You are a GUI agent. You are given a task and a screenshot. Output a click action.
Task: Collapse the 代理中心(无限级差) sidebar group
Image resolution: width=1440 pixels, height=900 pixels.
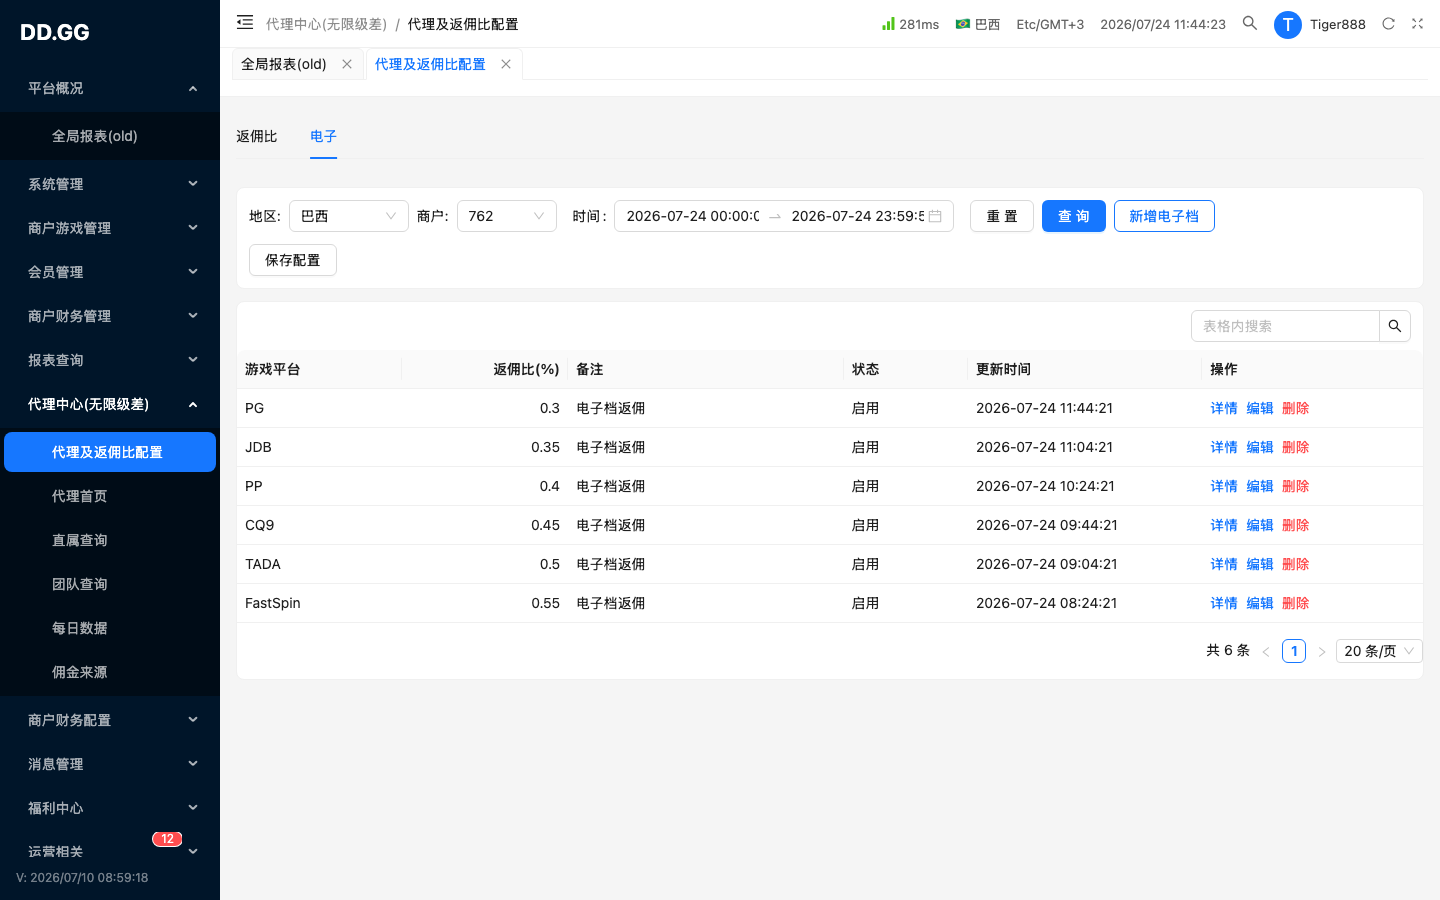110,404
